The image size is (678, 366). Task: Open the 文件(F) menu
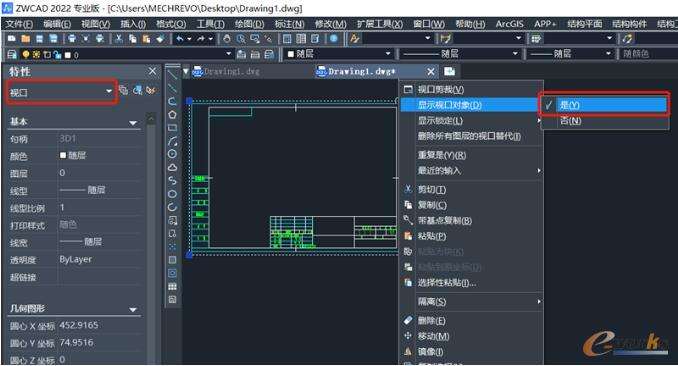coord(19,24)
